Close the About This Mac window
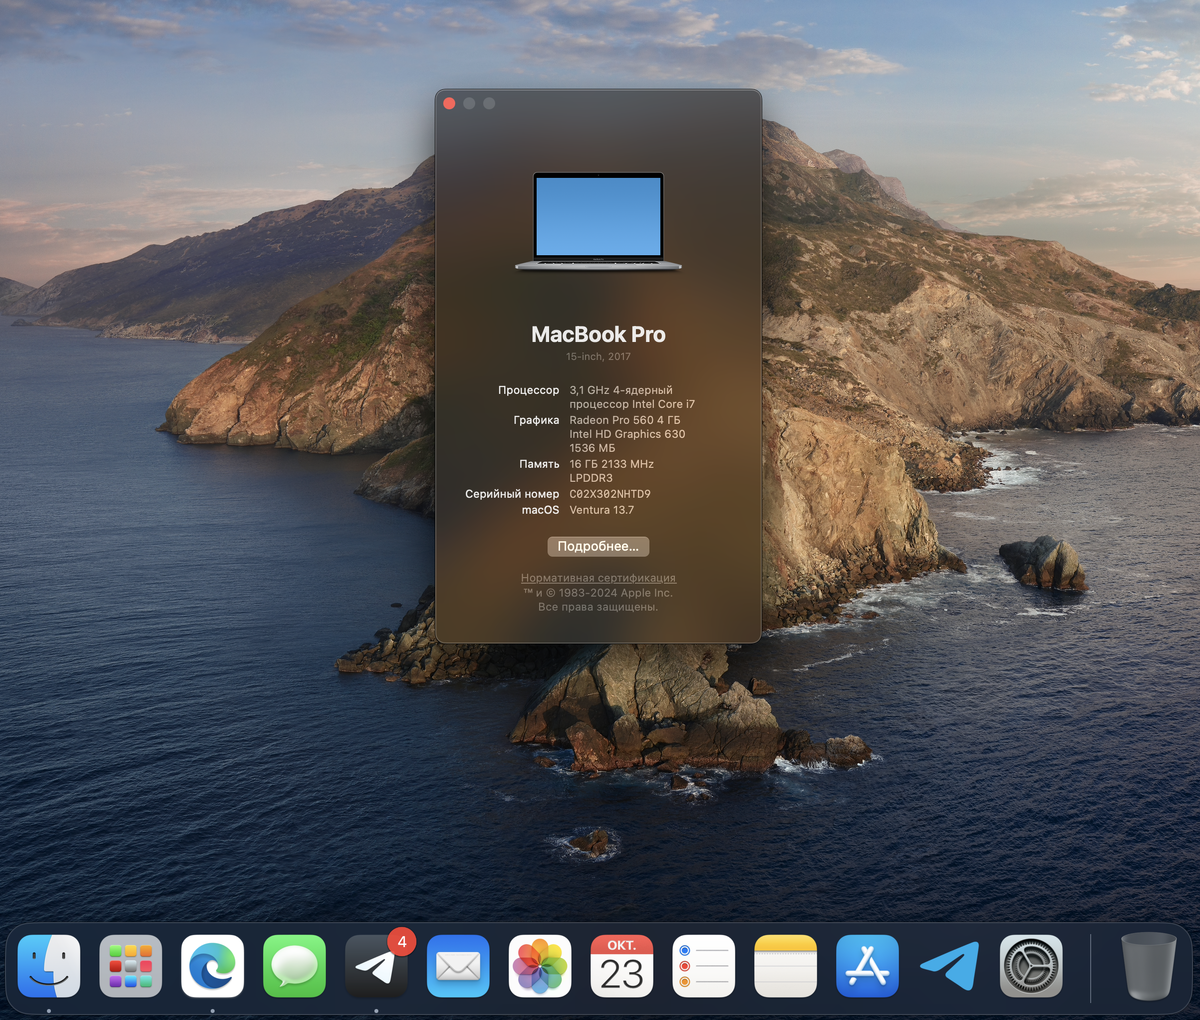The width and height of the screenshot is (1200, 1020). [x=449, y=103]
